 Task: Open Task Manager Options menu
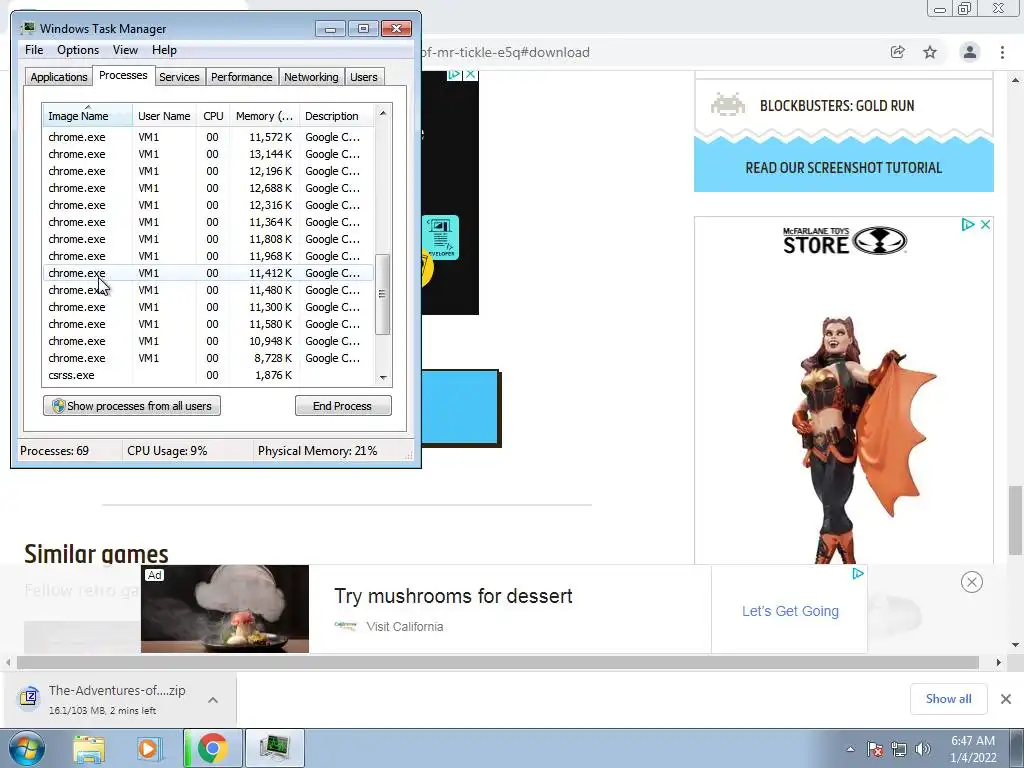tap(78, 50)
